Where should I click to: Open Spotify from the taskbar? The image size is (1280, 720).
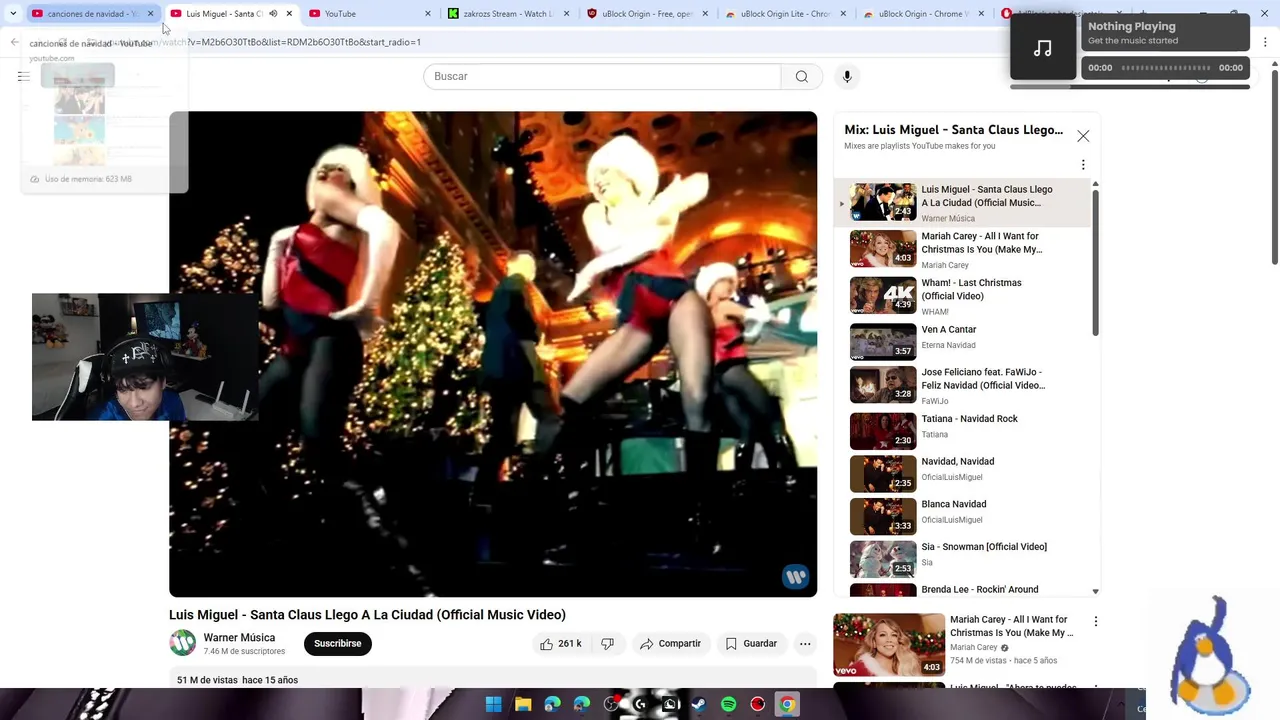click(728, 704)
